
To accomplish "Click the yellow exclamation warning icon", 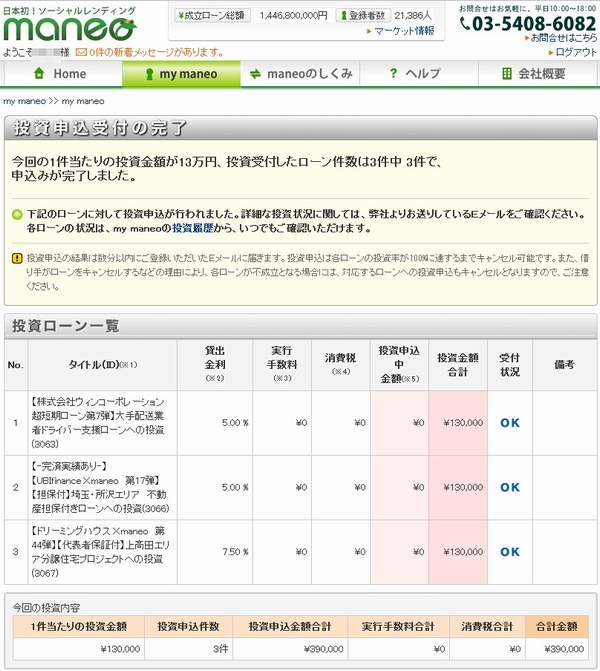I will 17,258.
